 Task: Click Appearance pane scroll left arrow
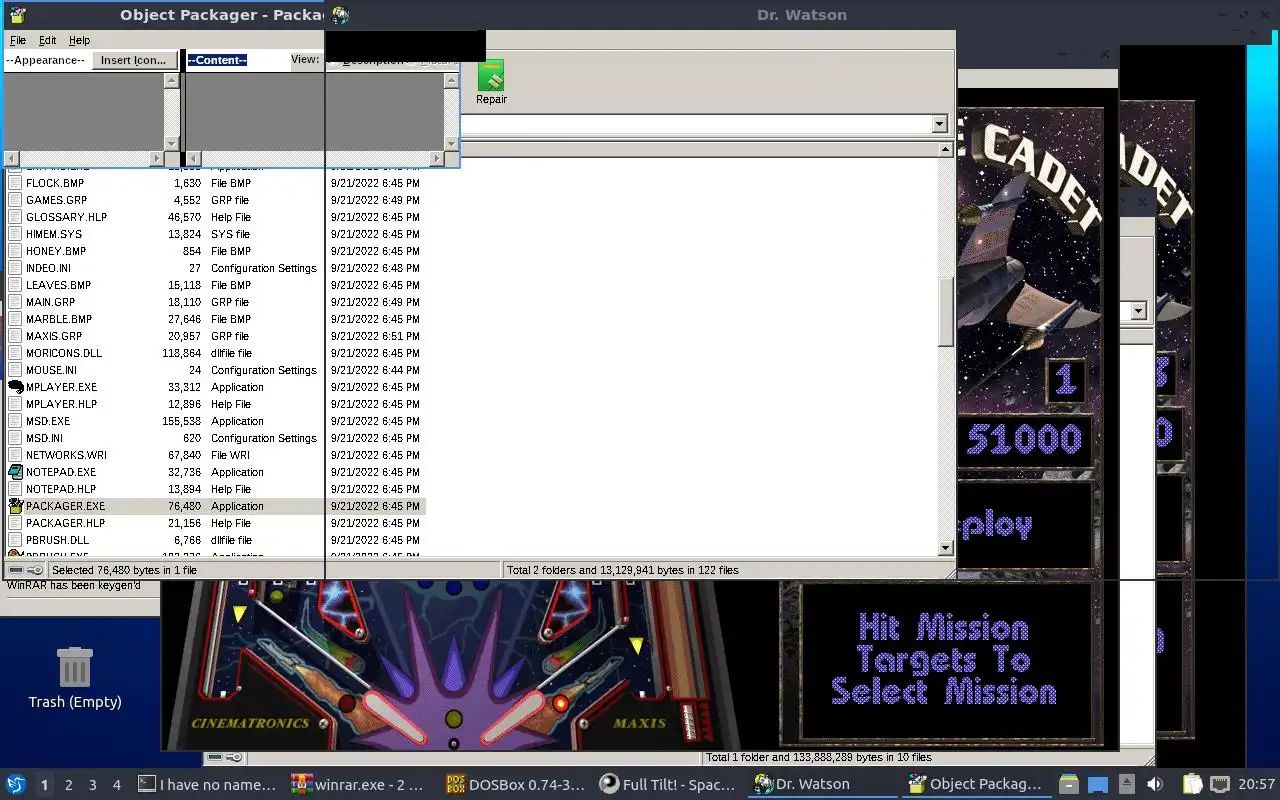point(11,158)
